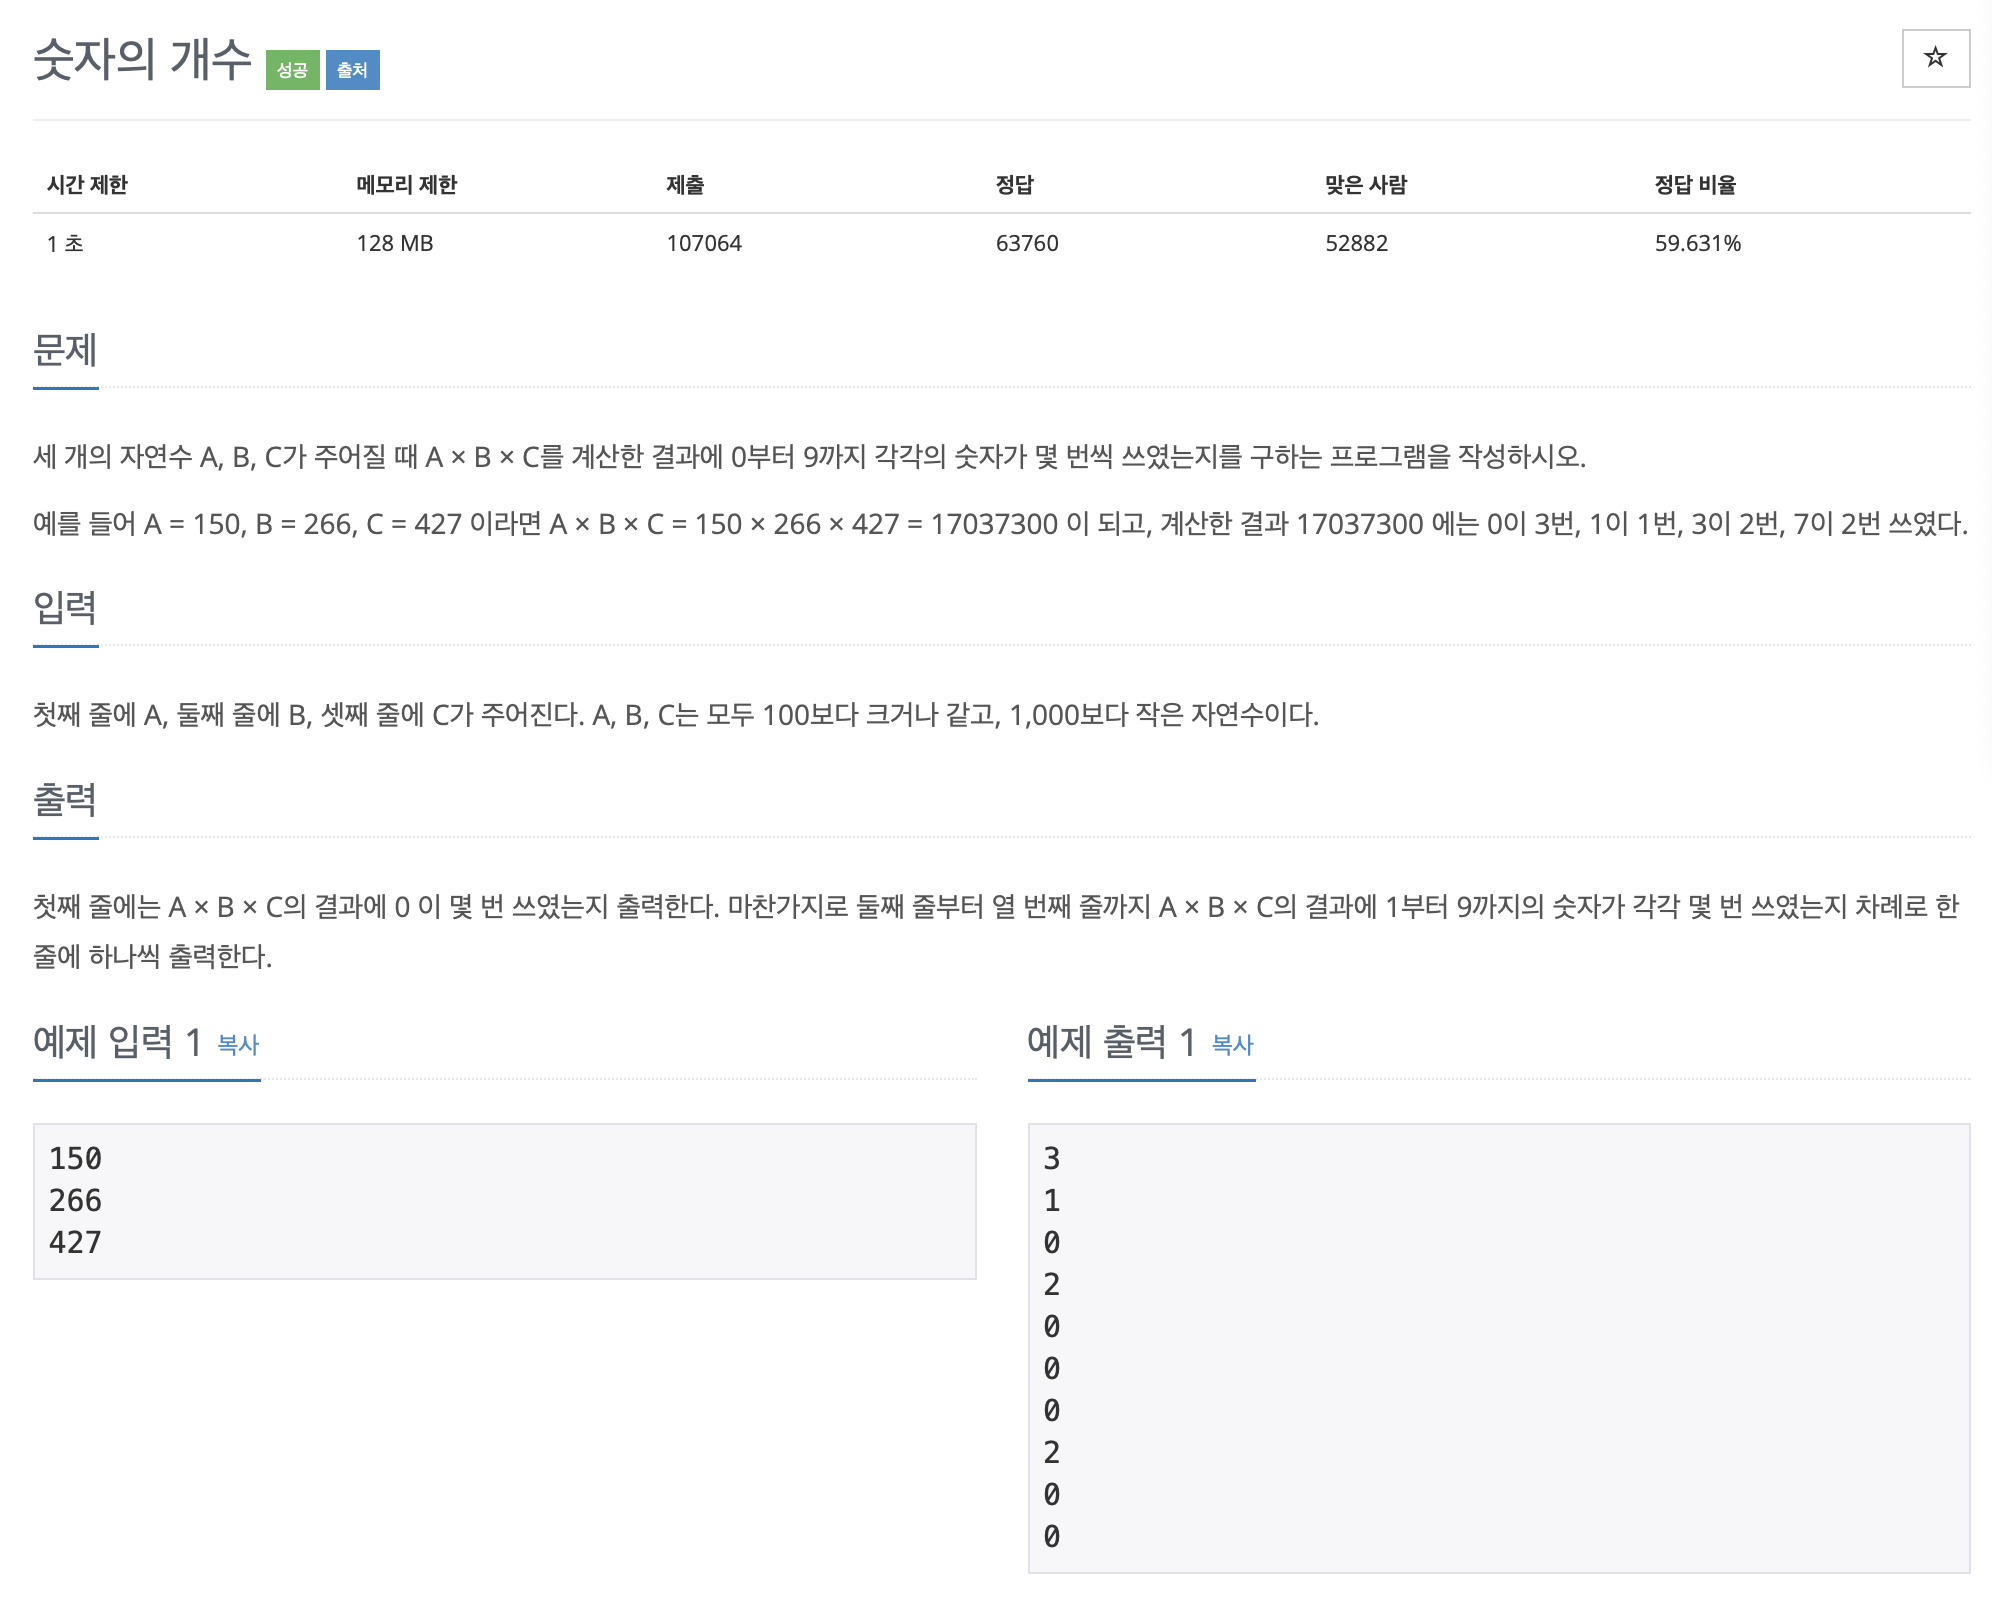Click the 숫자의 개수 problem title
The image size is (1992, 1600).
(142, 60)
